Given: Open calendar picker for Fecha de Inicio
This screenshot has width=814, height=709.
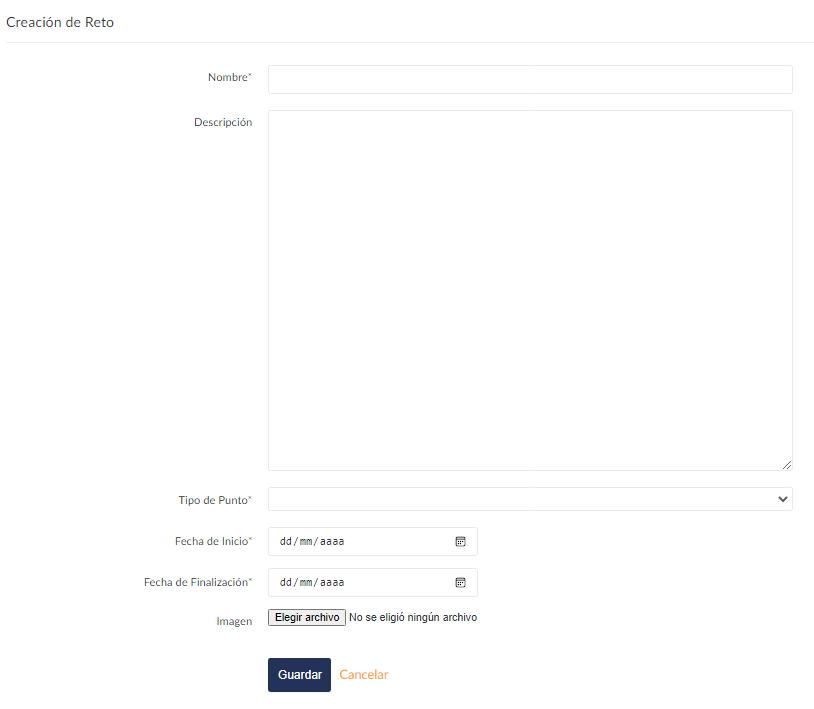Looking at the screenshot, I should (x=460, y=541).
